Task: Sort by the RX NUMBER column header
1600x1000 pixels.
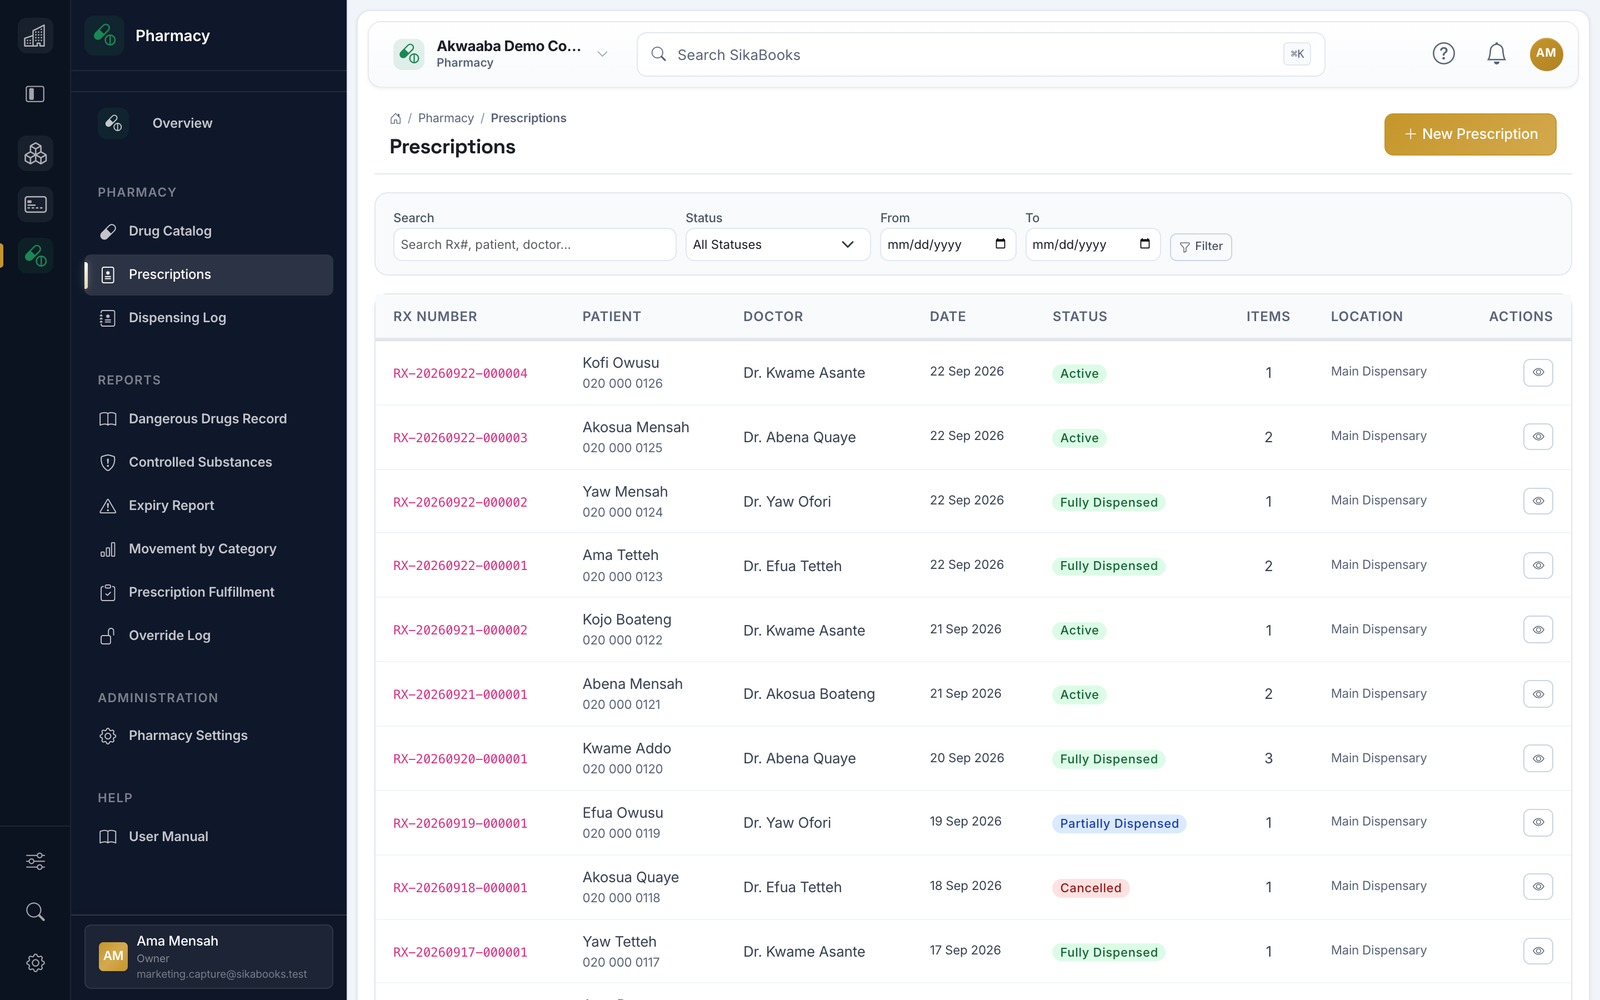Action: [435, 316]
